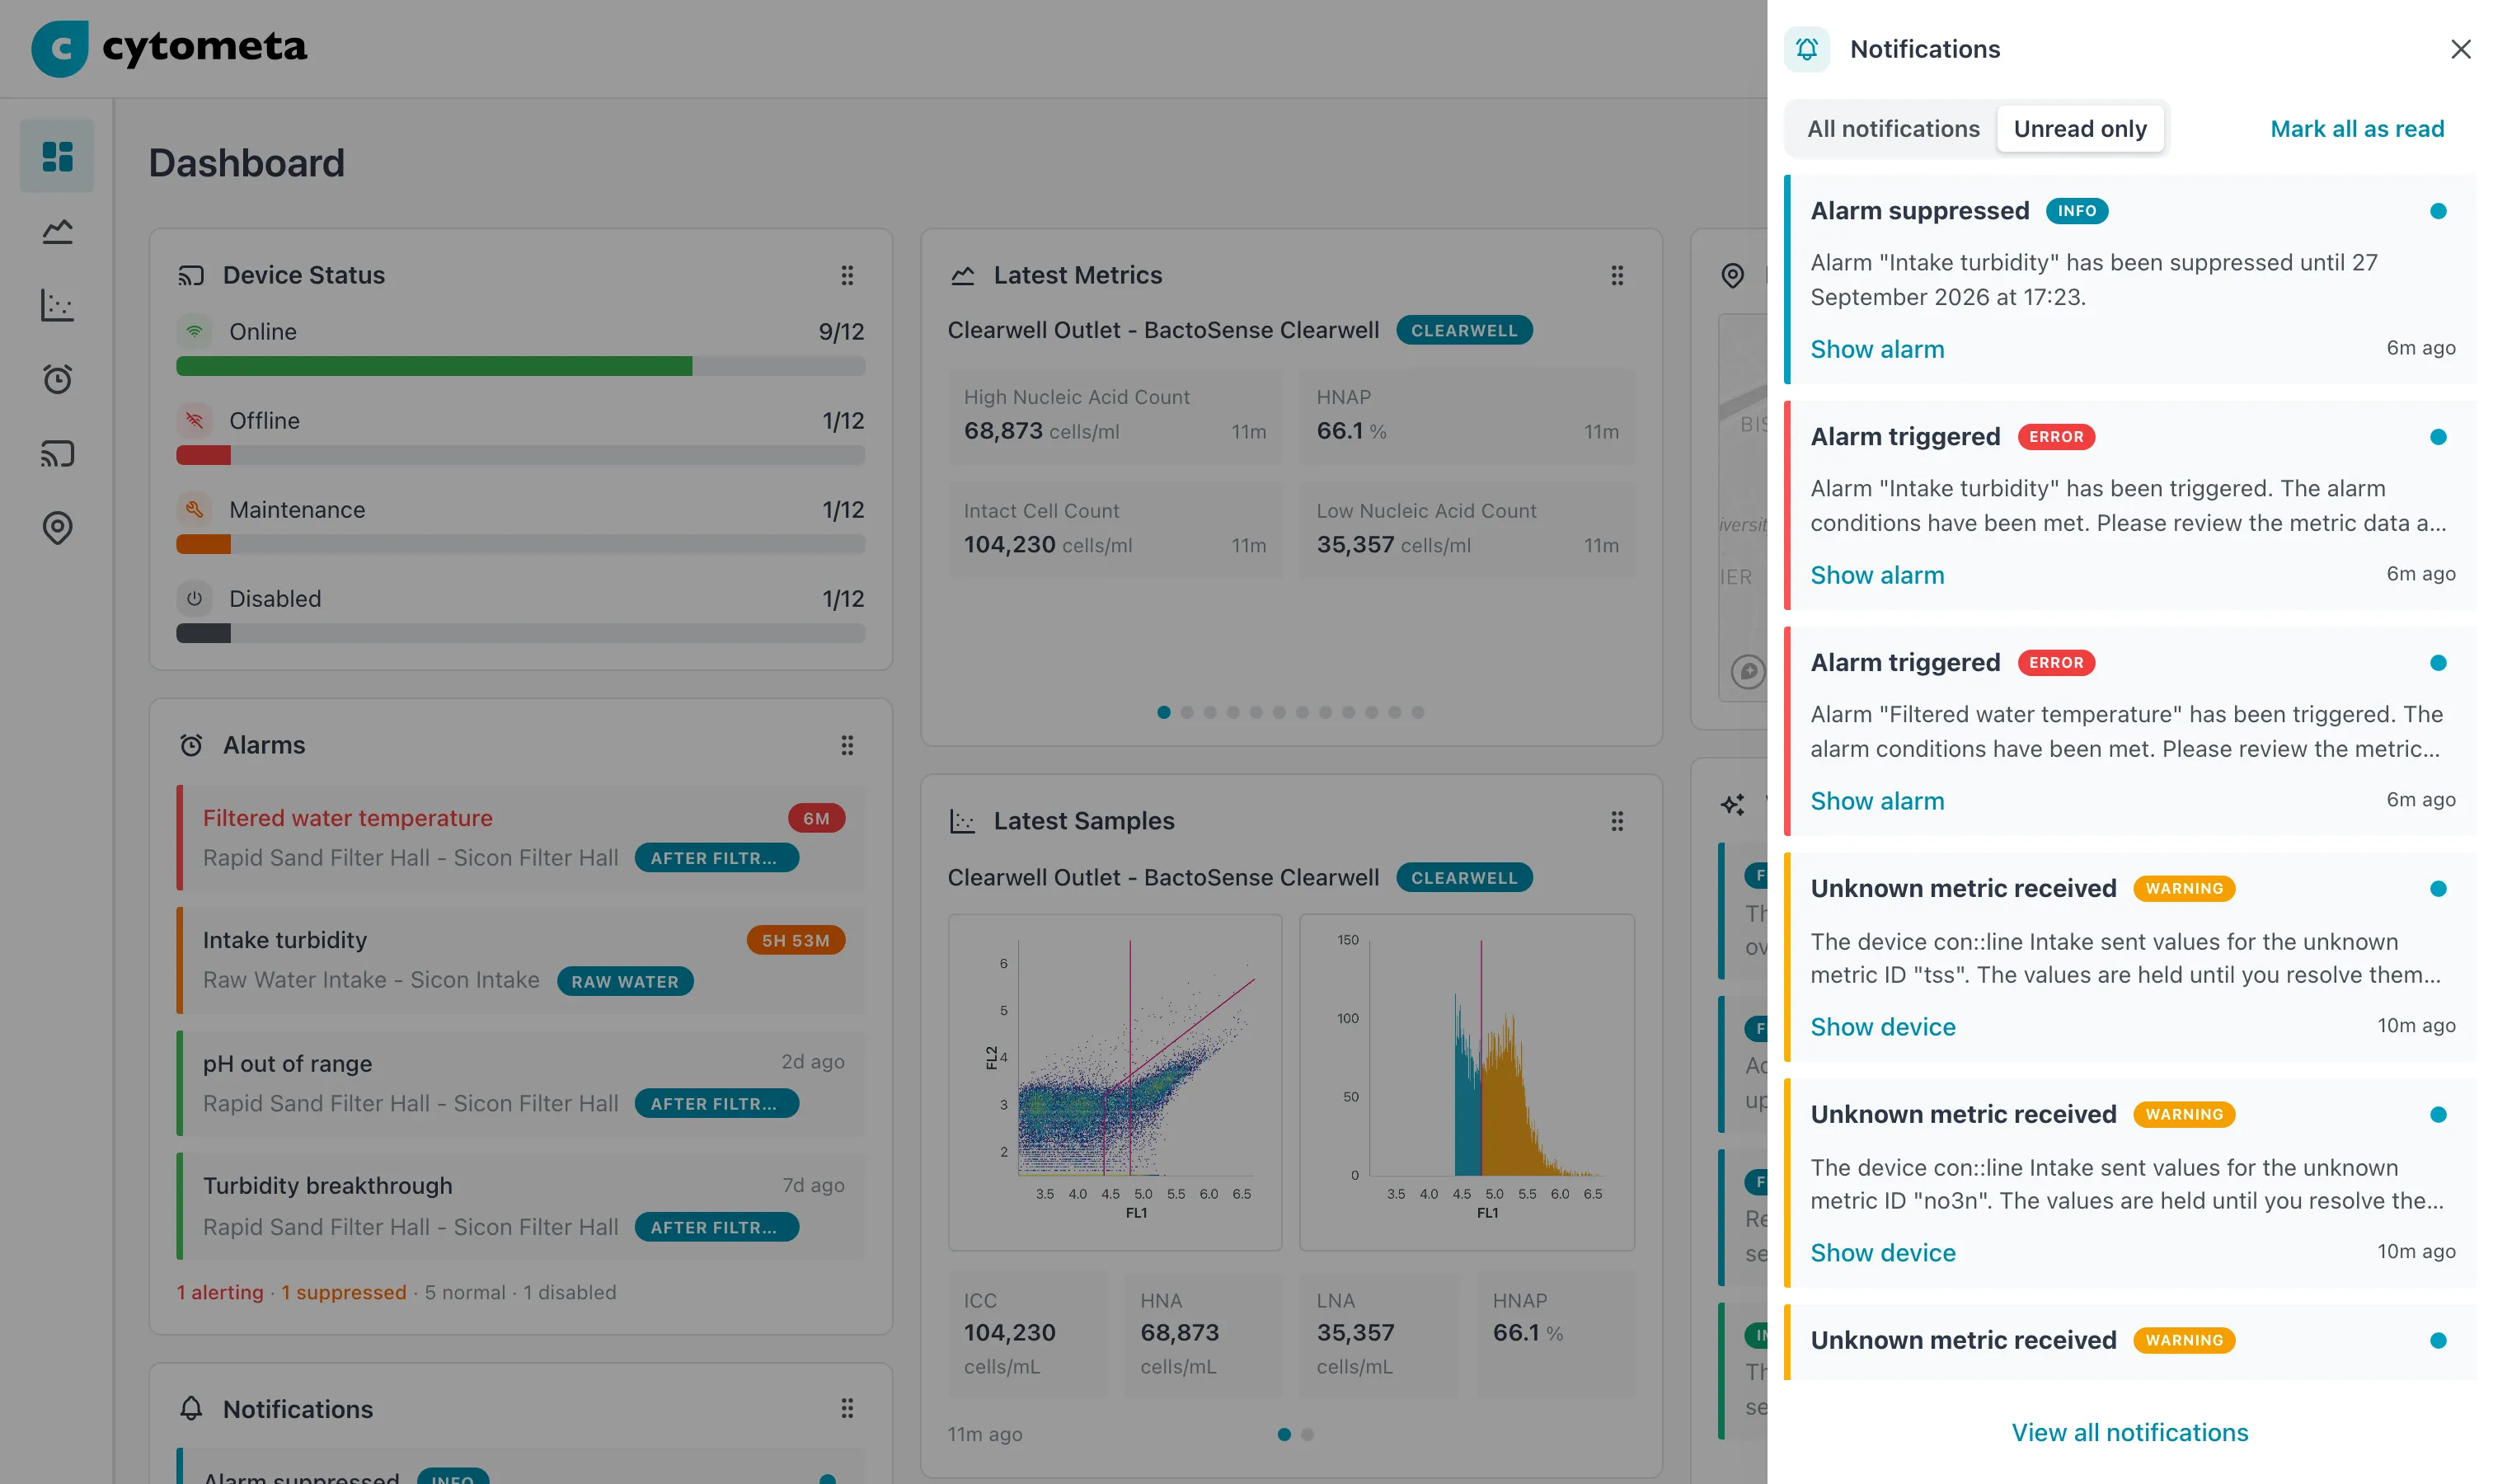Screen dimensions: 2493x1484
Task: Click the Offline device status progress bar
Action: (x=520, y=455)
